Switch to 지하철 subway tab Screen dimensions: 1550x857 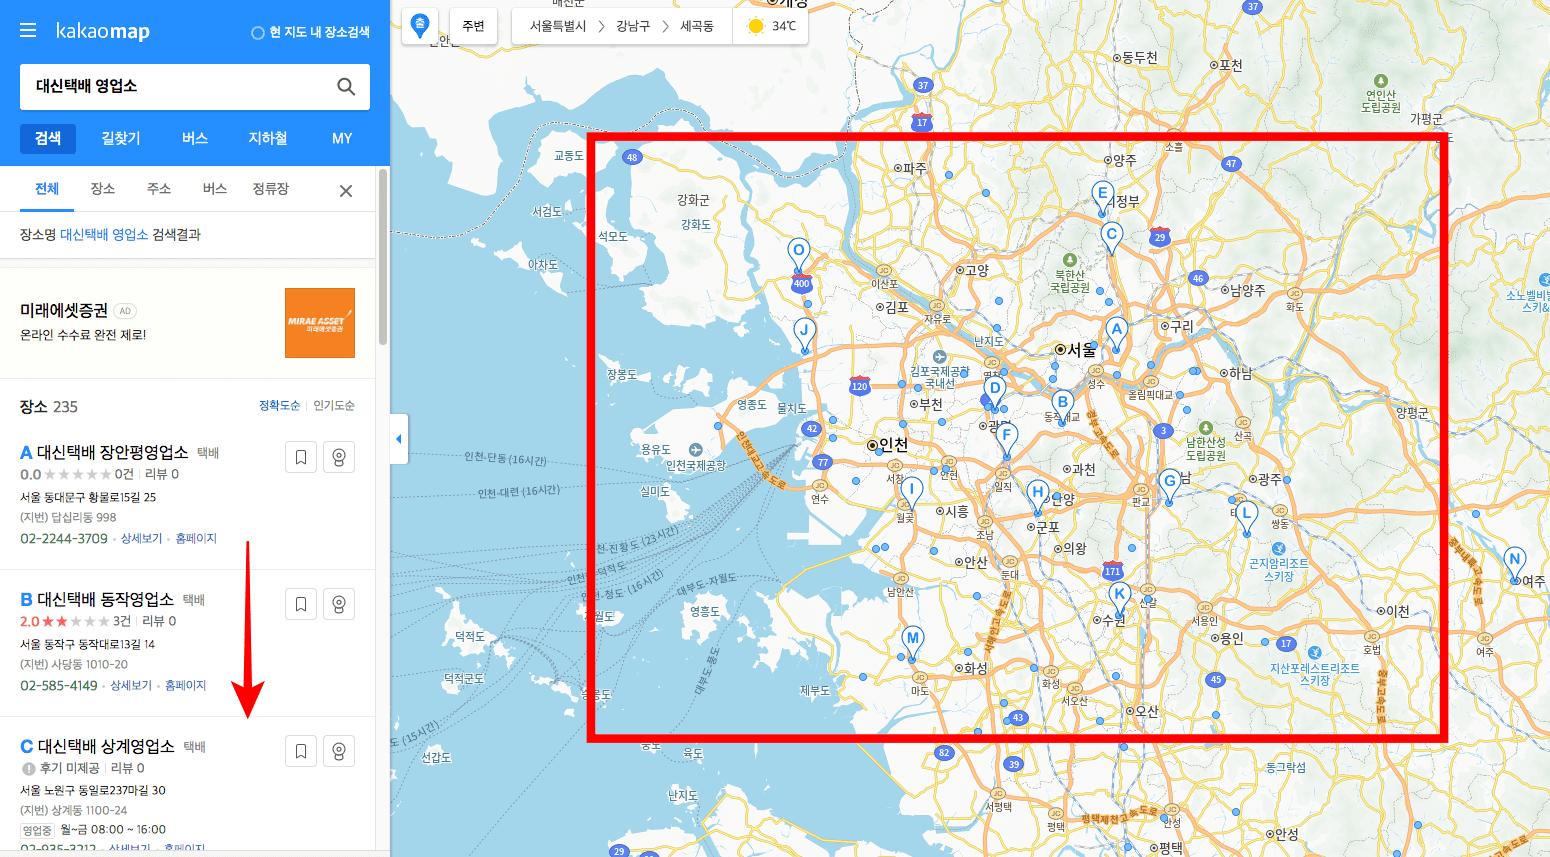pyautogui.click(x=268, y=138)
